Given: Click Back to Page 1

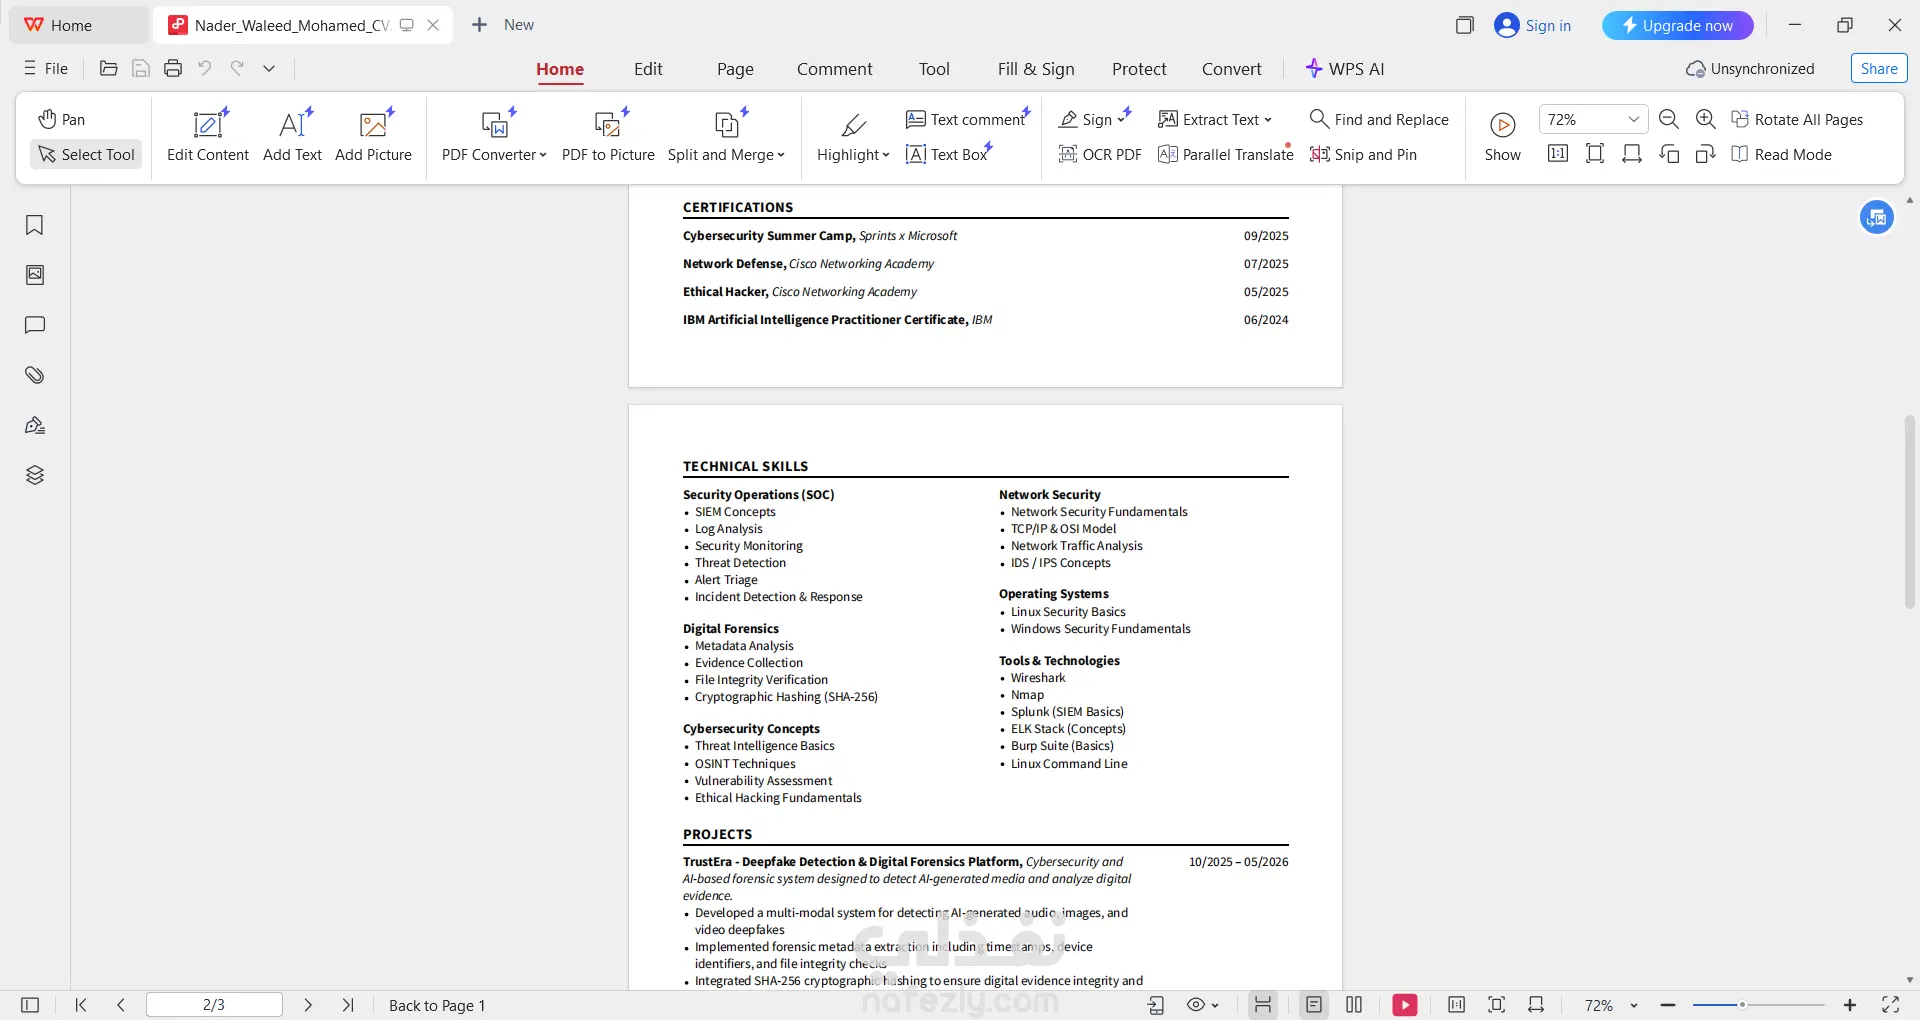Looking at the screenshot, I should 437,1005.
